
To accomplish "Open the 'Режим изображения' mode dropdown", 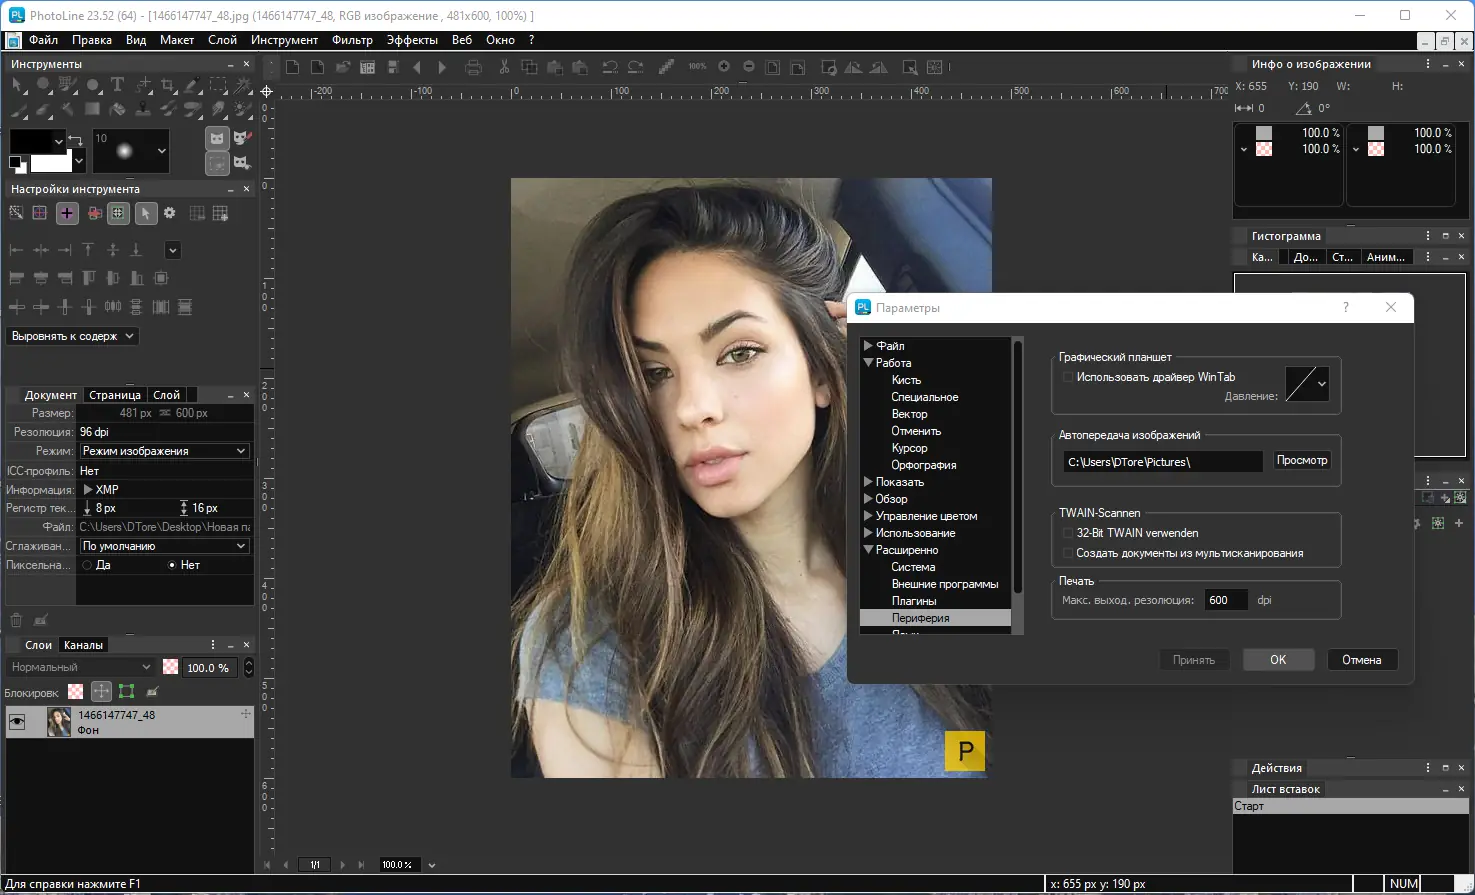I will coord(164,451).
